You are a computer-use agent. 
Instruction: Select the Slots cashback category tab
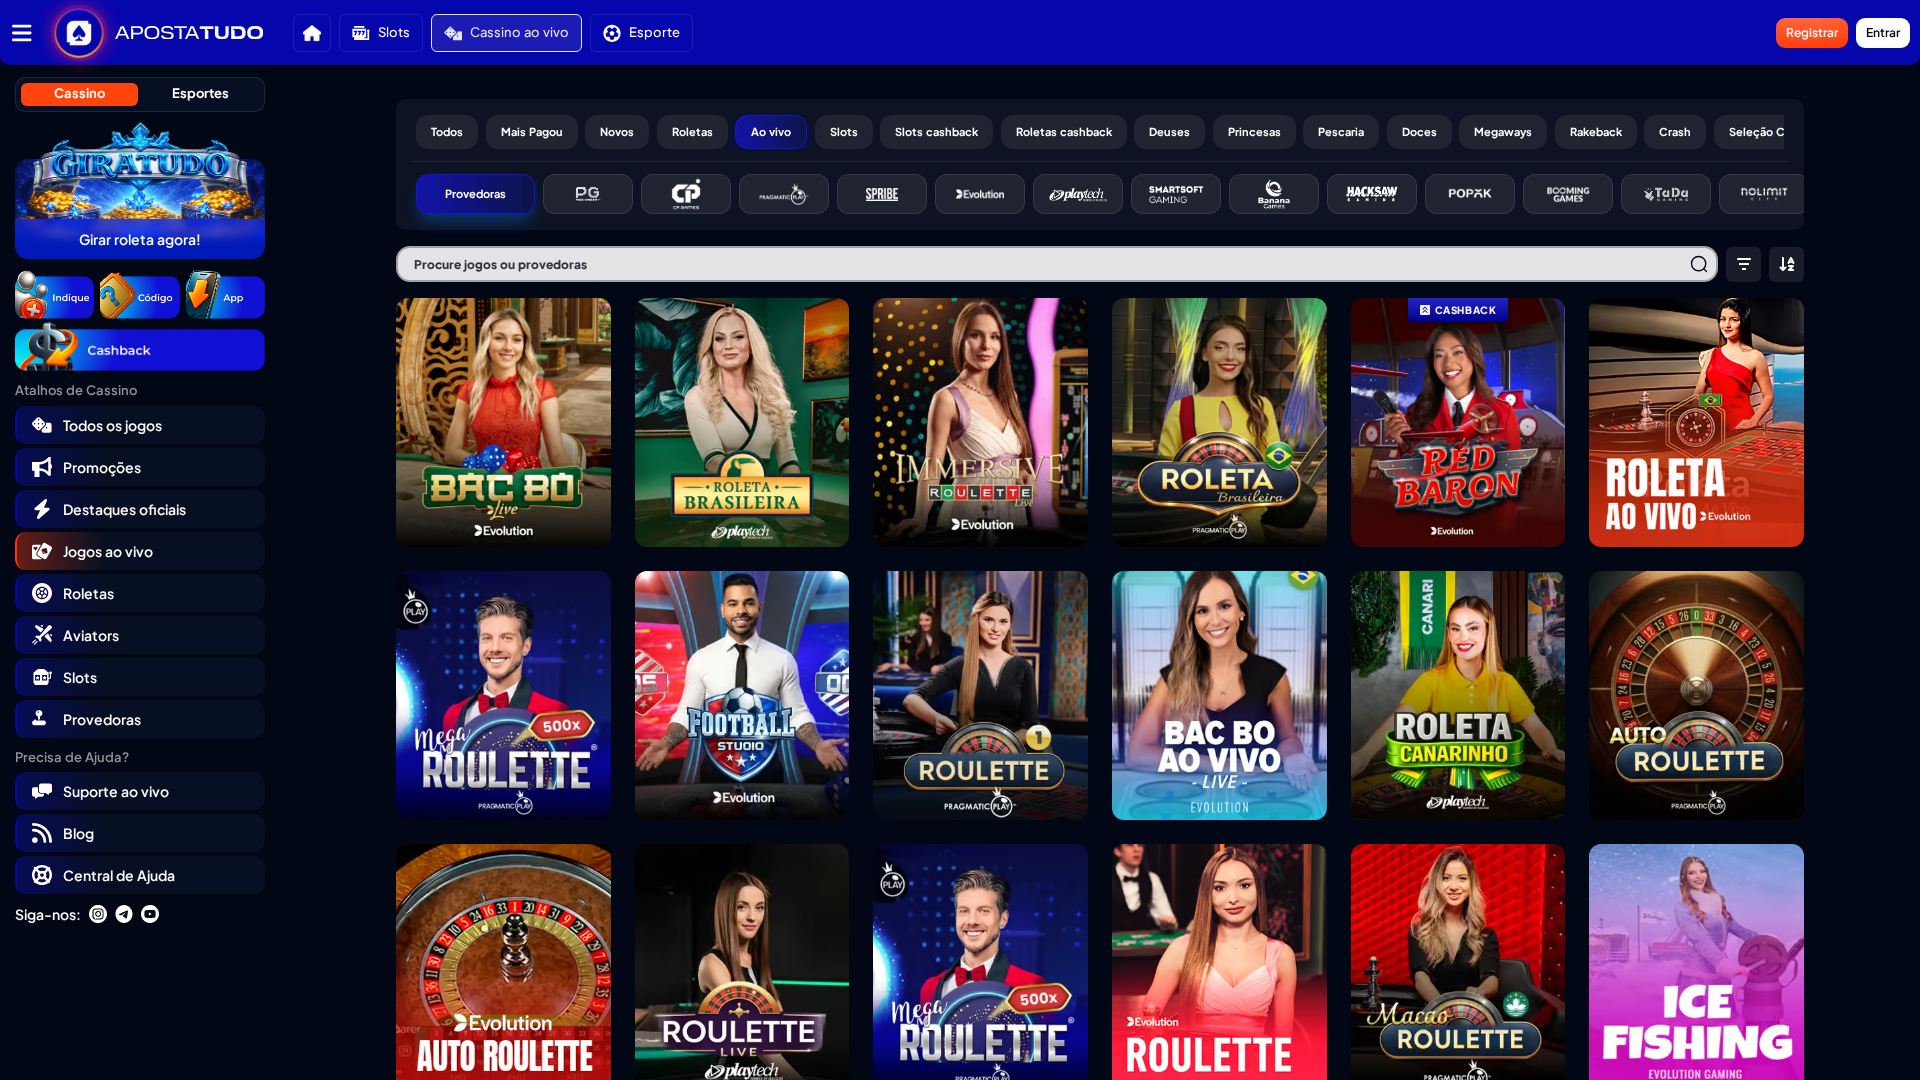[937, 132]
